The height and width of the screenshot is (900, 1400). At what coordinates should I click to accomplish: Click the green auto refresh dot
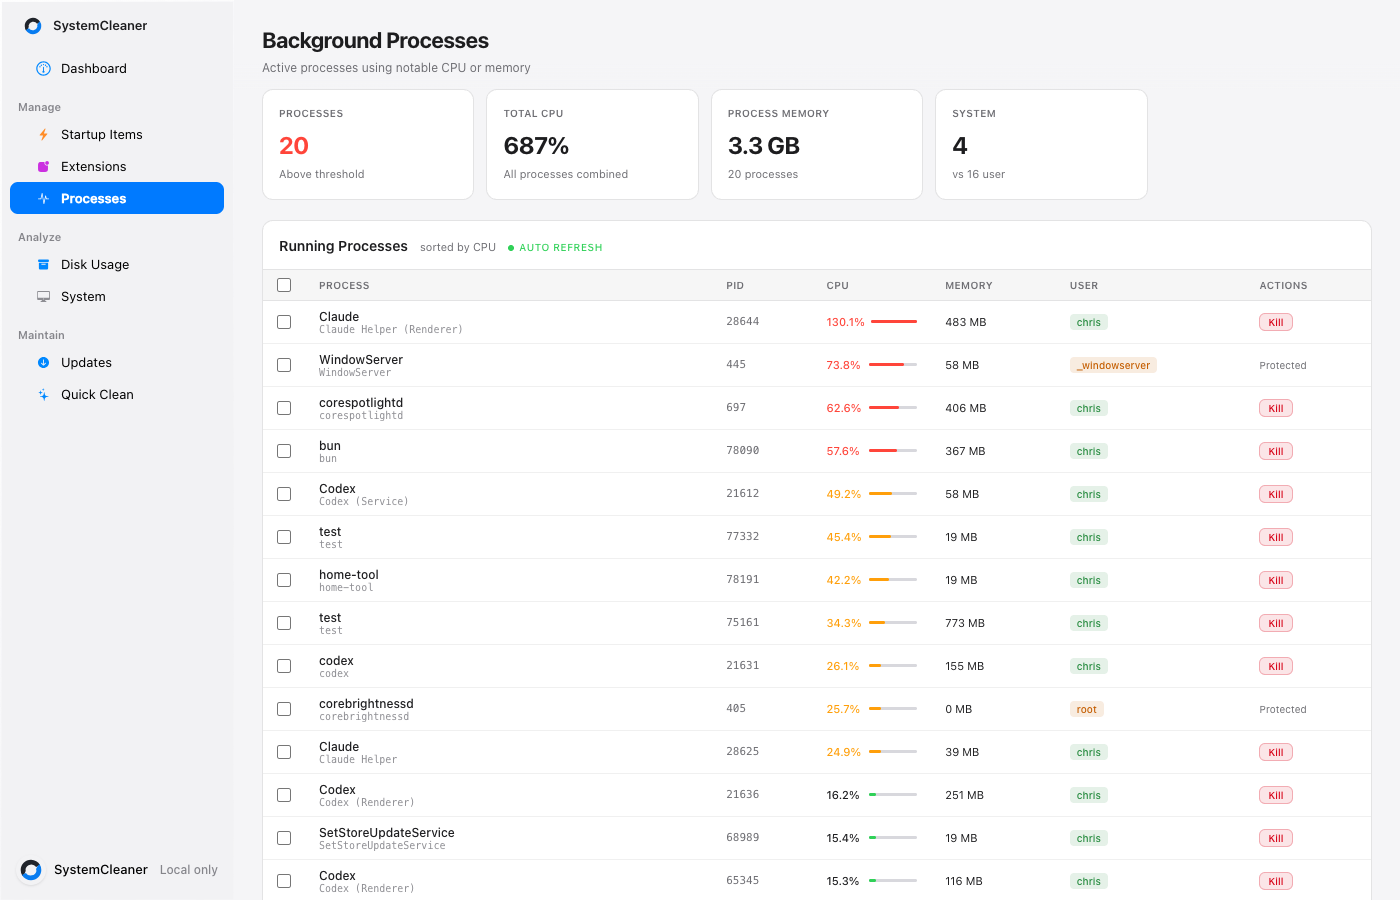pos(511,248)
